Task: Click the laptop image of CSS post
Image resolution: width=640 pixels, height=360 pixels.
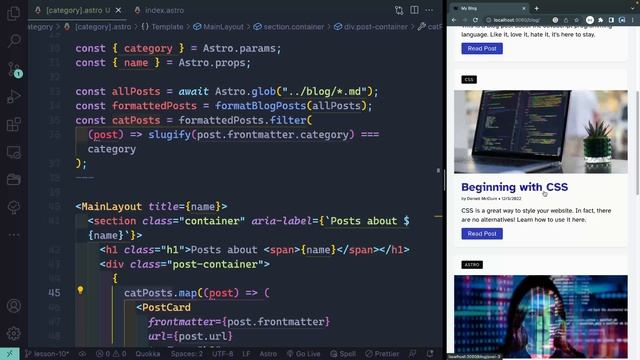Action: [x=541, y=132]
